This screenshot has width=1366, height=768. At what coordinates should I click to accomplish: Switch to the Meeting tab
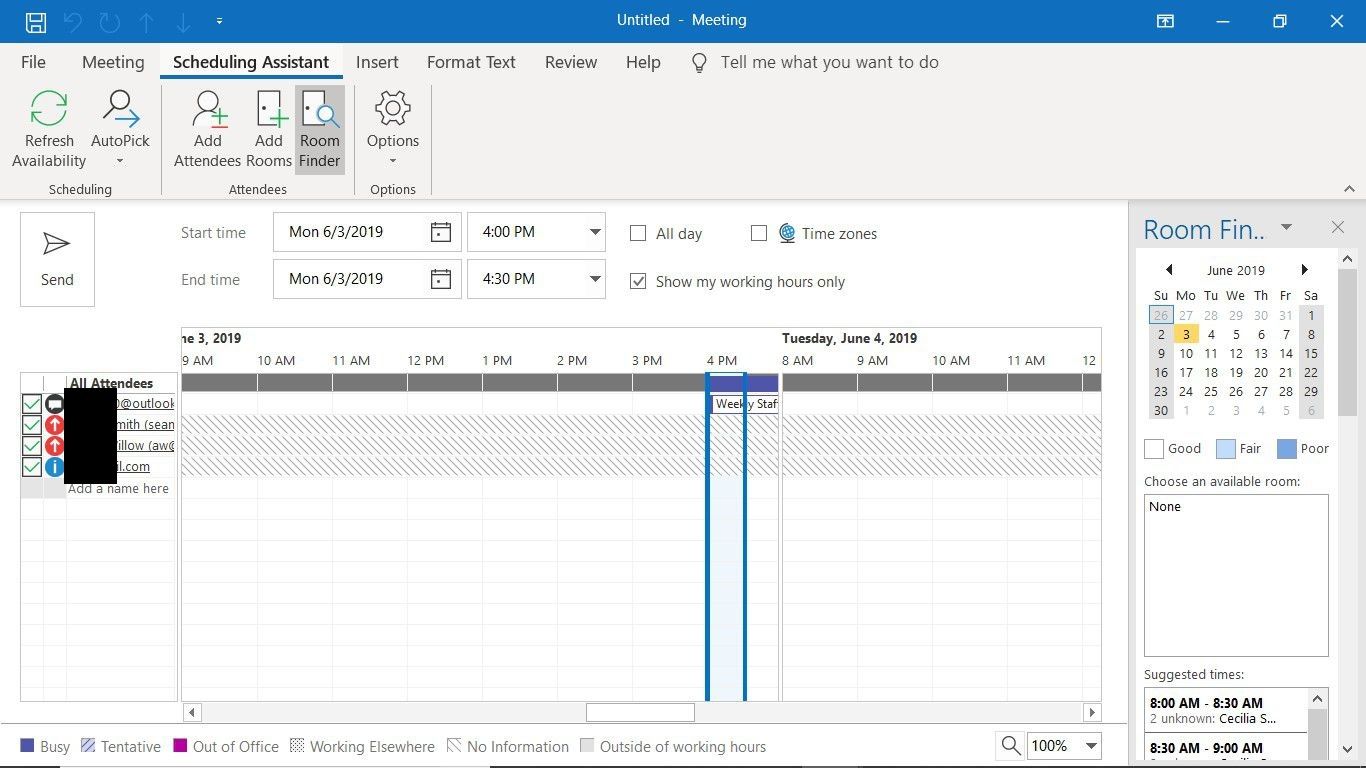point(113,62)
